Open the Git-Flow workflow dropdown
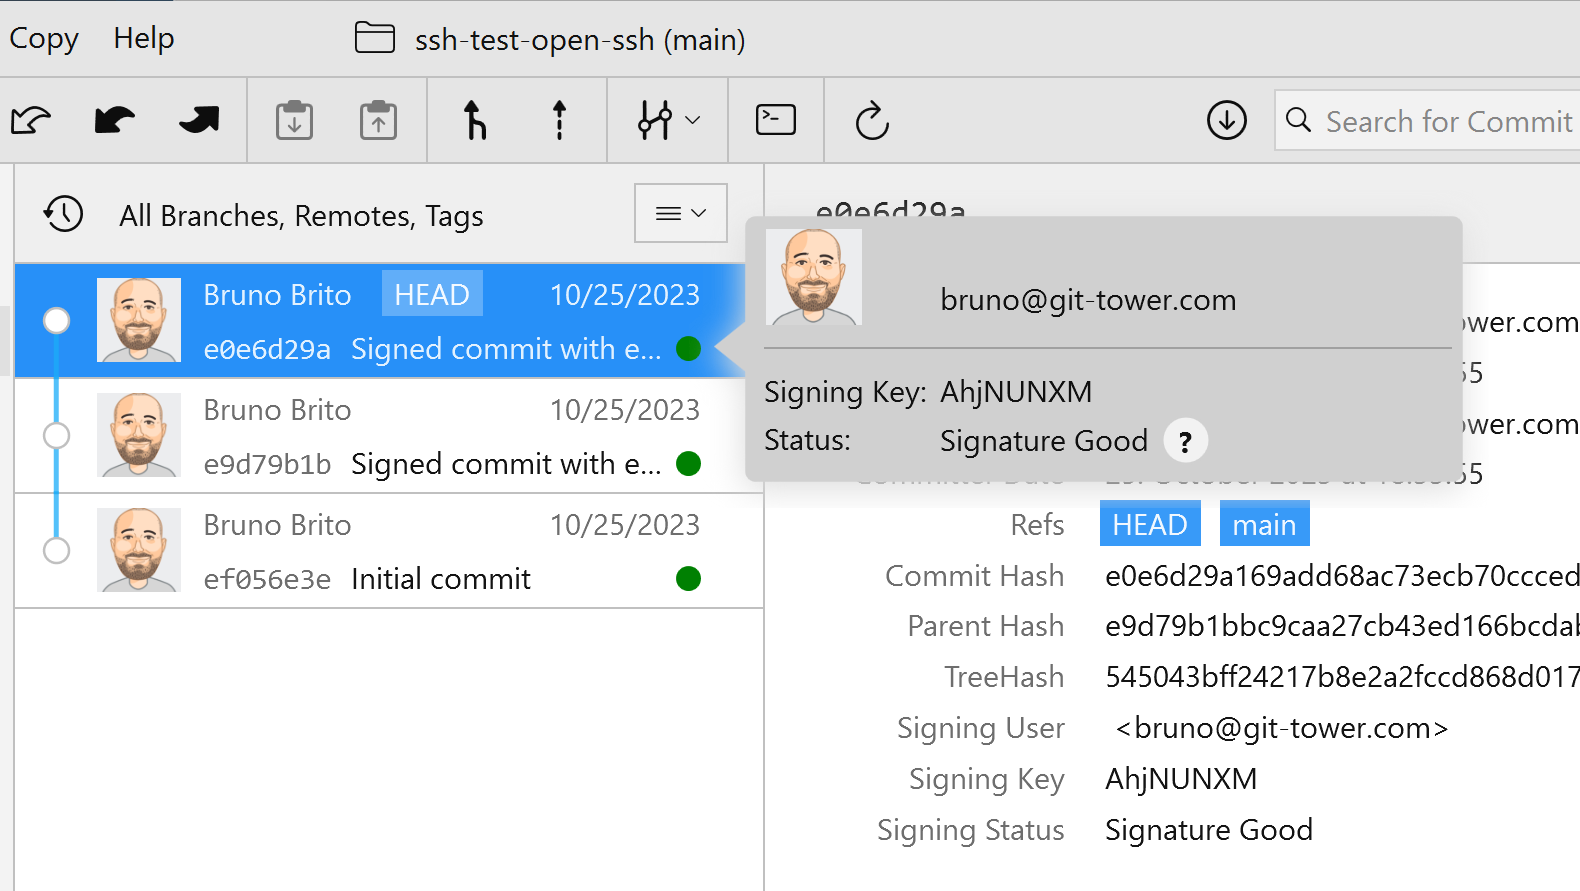 (668, 121)
